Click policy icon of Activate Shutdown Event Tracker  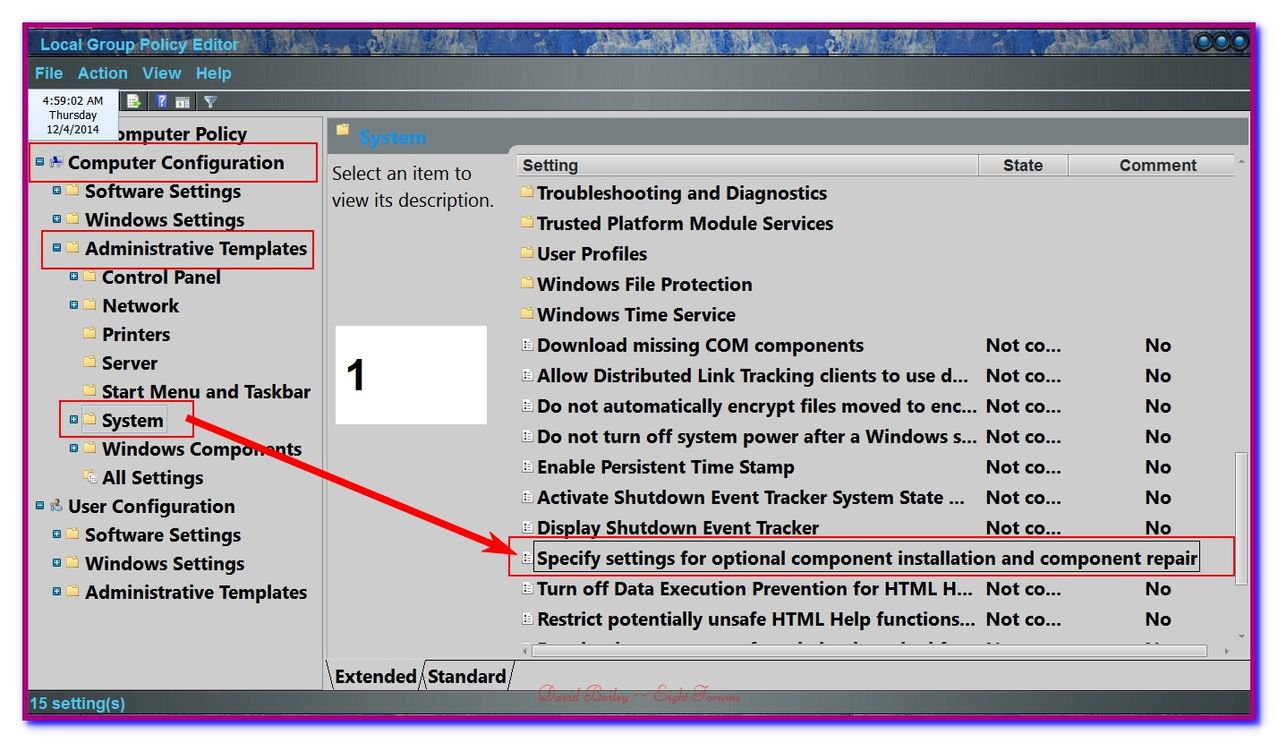click(x=527, y=497)
